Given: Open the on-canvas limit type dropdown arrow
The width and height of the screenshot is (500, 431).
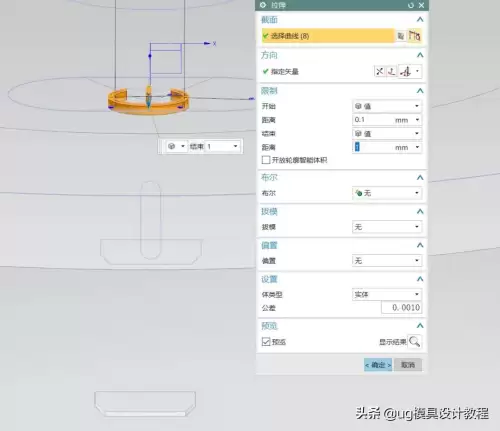Looking at the screenshot, I should 183,146.
